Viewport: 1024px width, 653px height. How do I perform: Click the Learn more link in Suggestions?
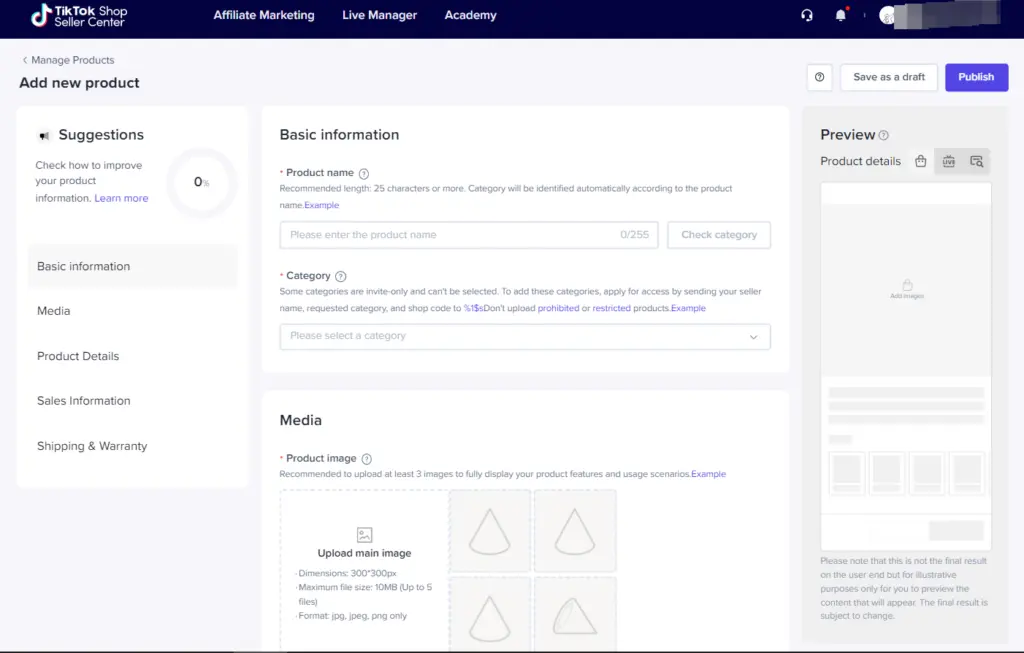(121, 198)
